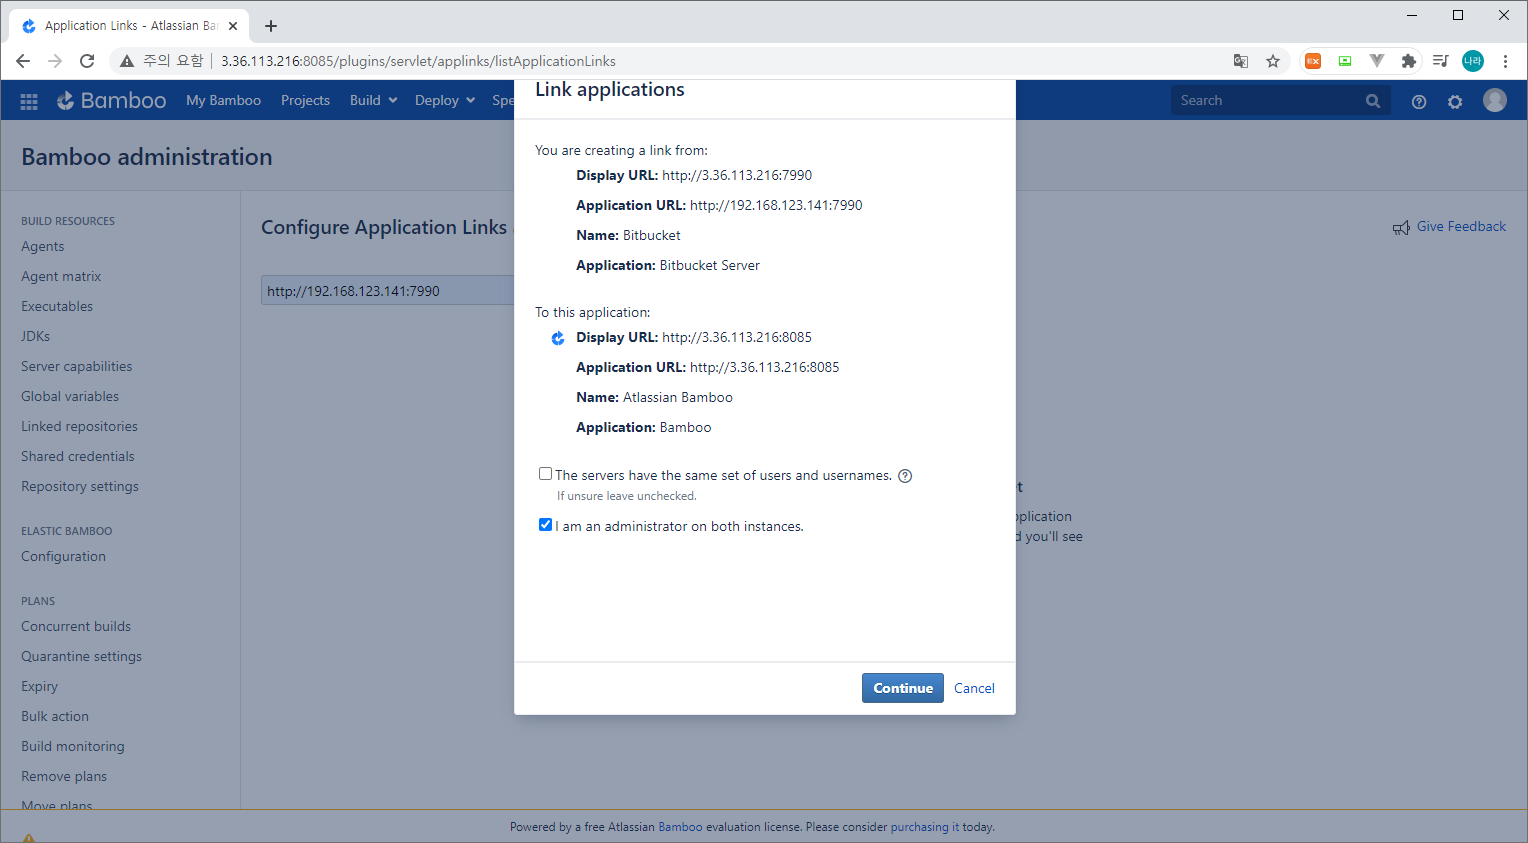Select My Bamboo in the navigation menu
The height and width of the screenshot is (843, 1528).
(223, 100)
